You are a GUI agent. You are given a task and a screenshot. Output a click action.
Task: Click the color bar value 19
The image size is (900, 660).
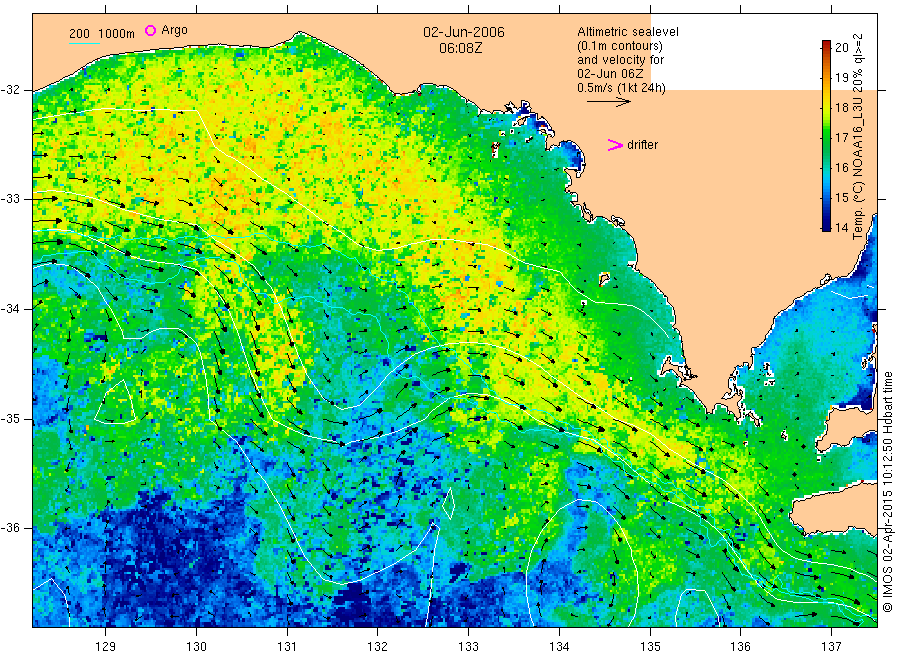coord(841,77)
